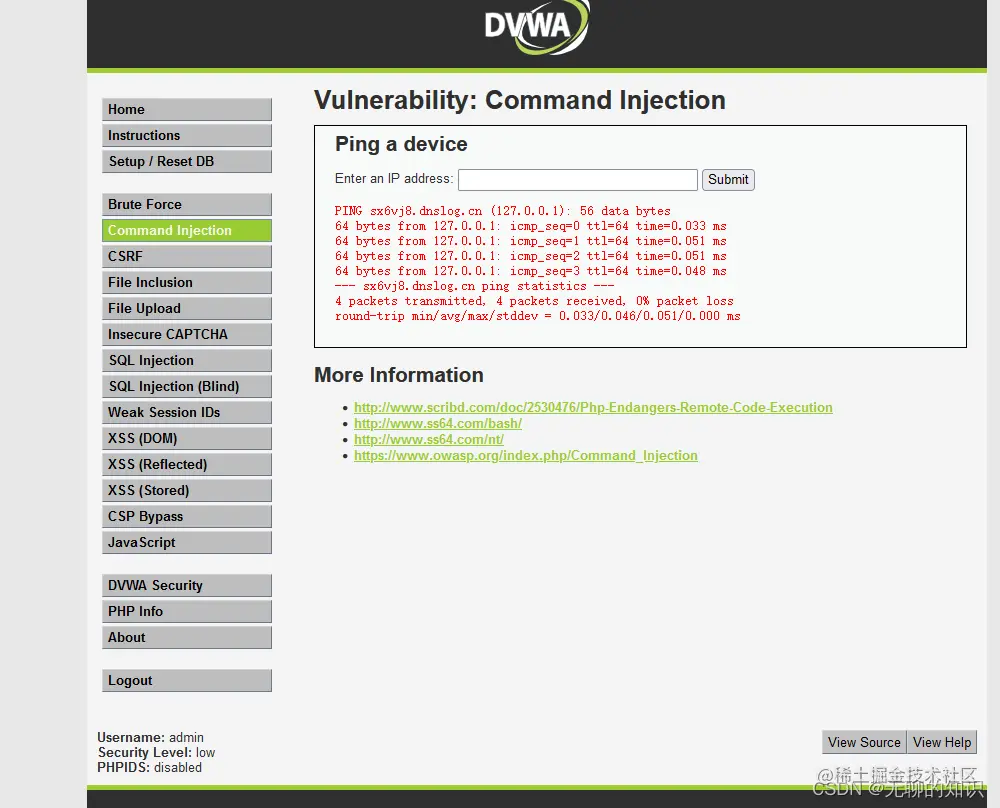View the PHP Info page
This screenshot has width=1000, height=808.
tap(187, 612)
